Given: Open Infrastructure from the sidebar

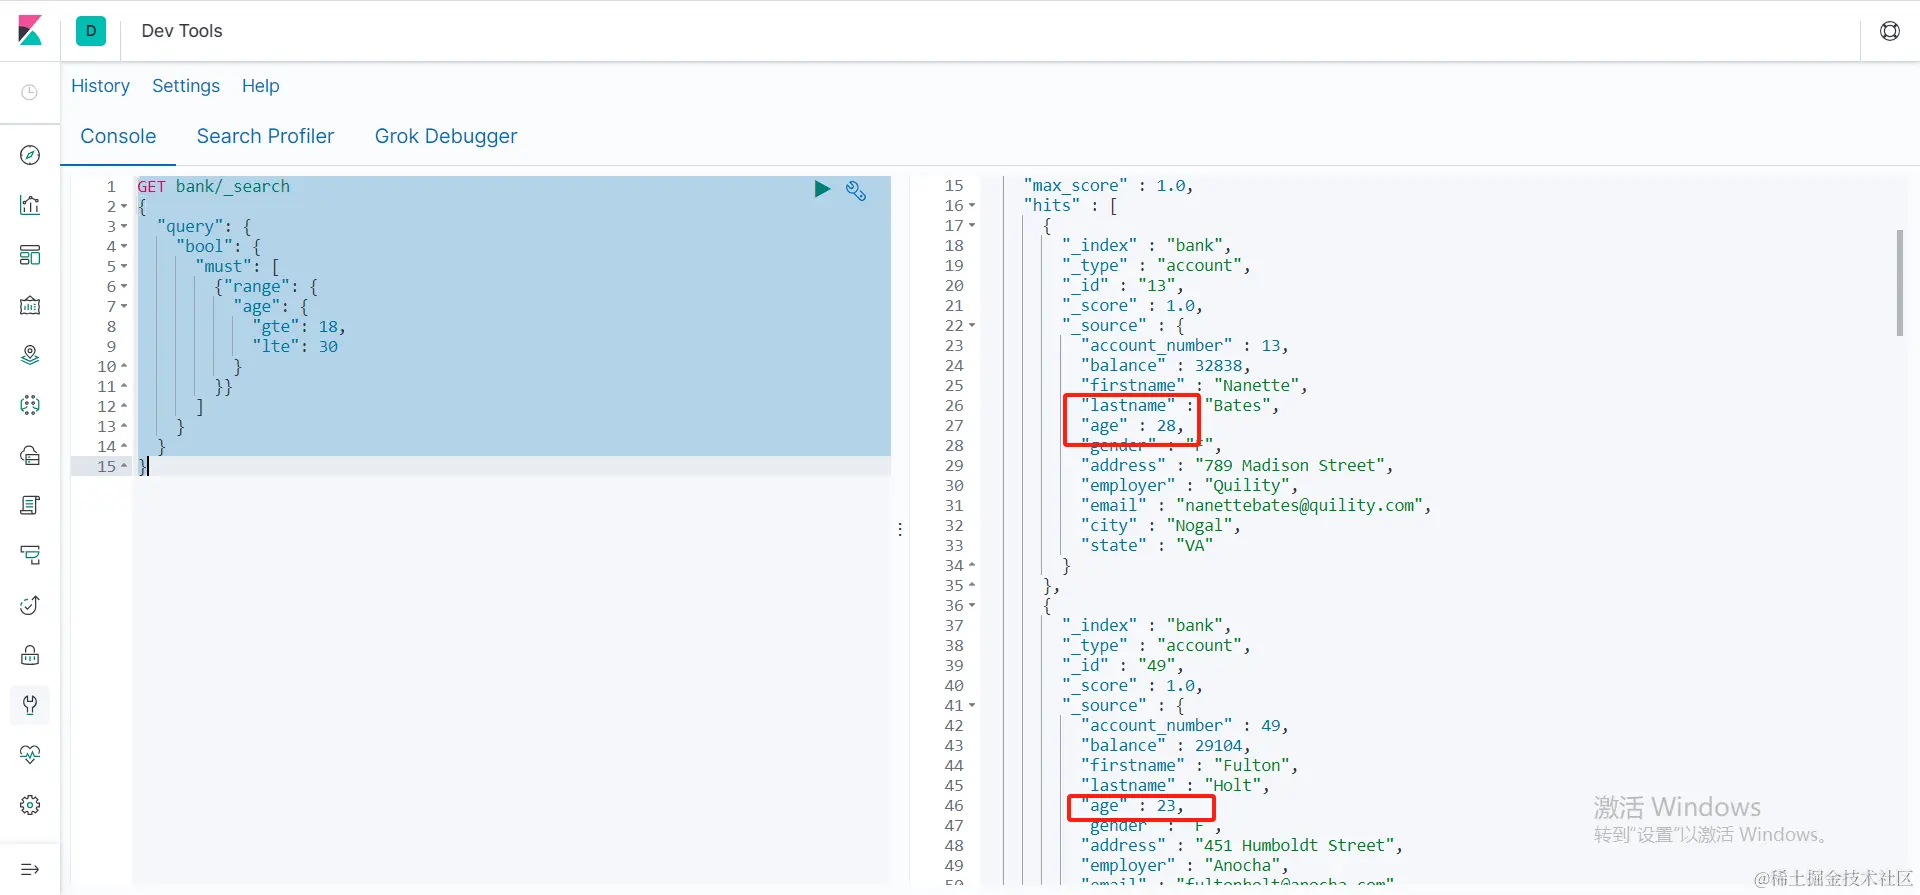Looking at the screenshot, I should click(x=30, y=455).
